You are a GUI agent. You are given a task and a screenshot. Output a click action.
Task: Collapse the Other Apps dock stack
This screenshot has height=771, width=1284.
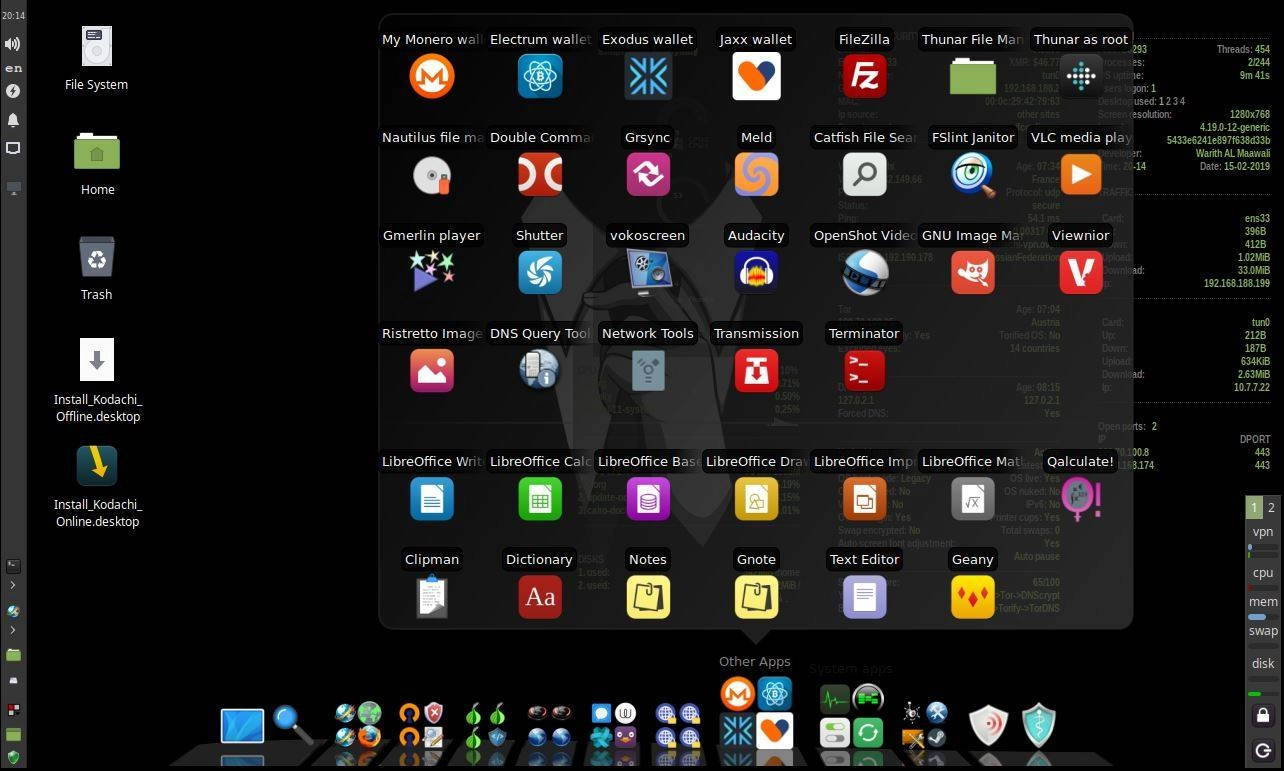[756, 713]
